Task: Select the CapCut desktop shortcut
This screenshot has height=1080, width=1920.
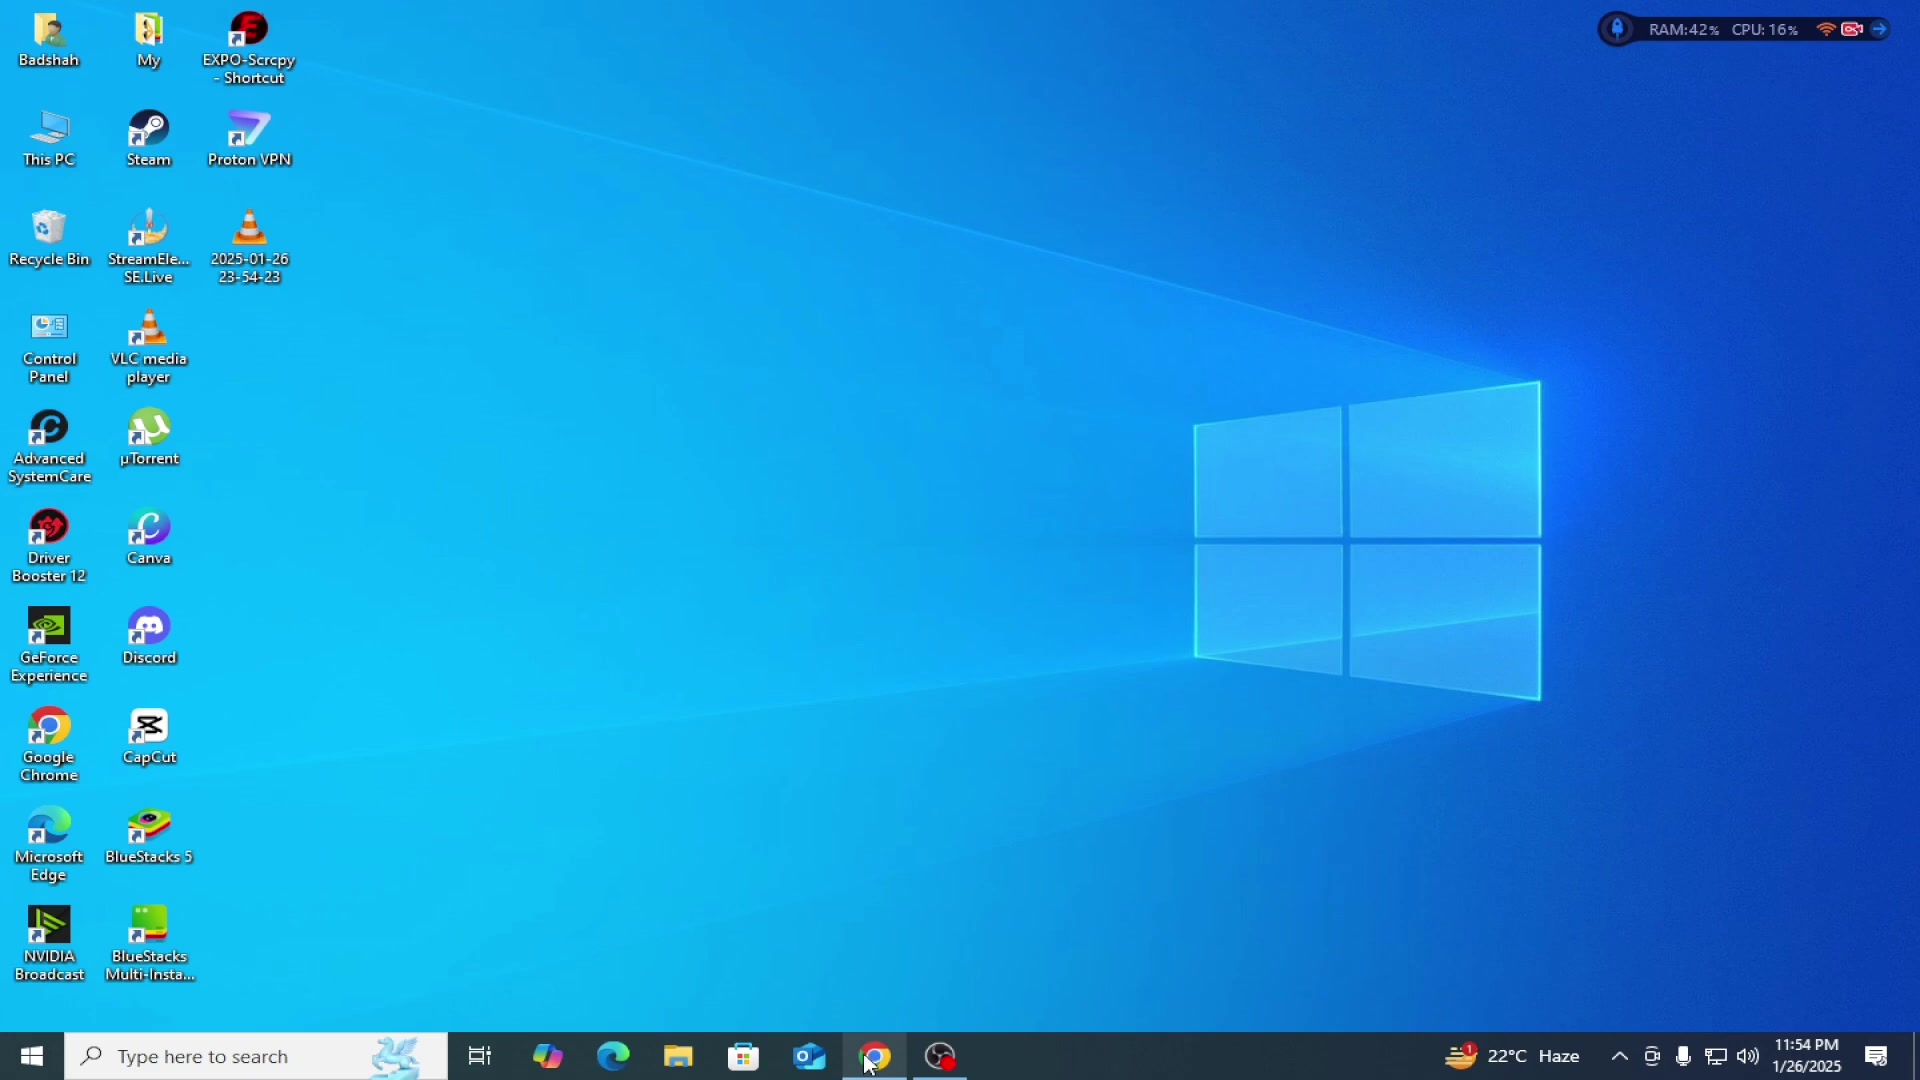Action: (x=149, y=738)
